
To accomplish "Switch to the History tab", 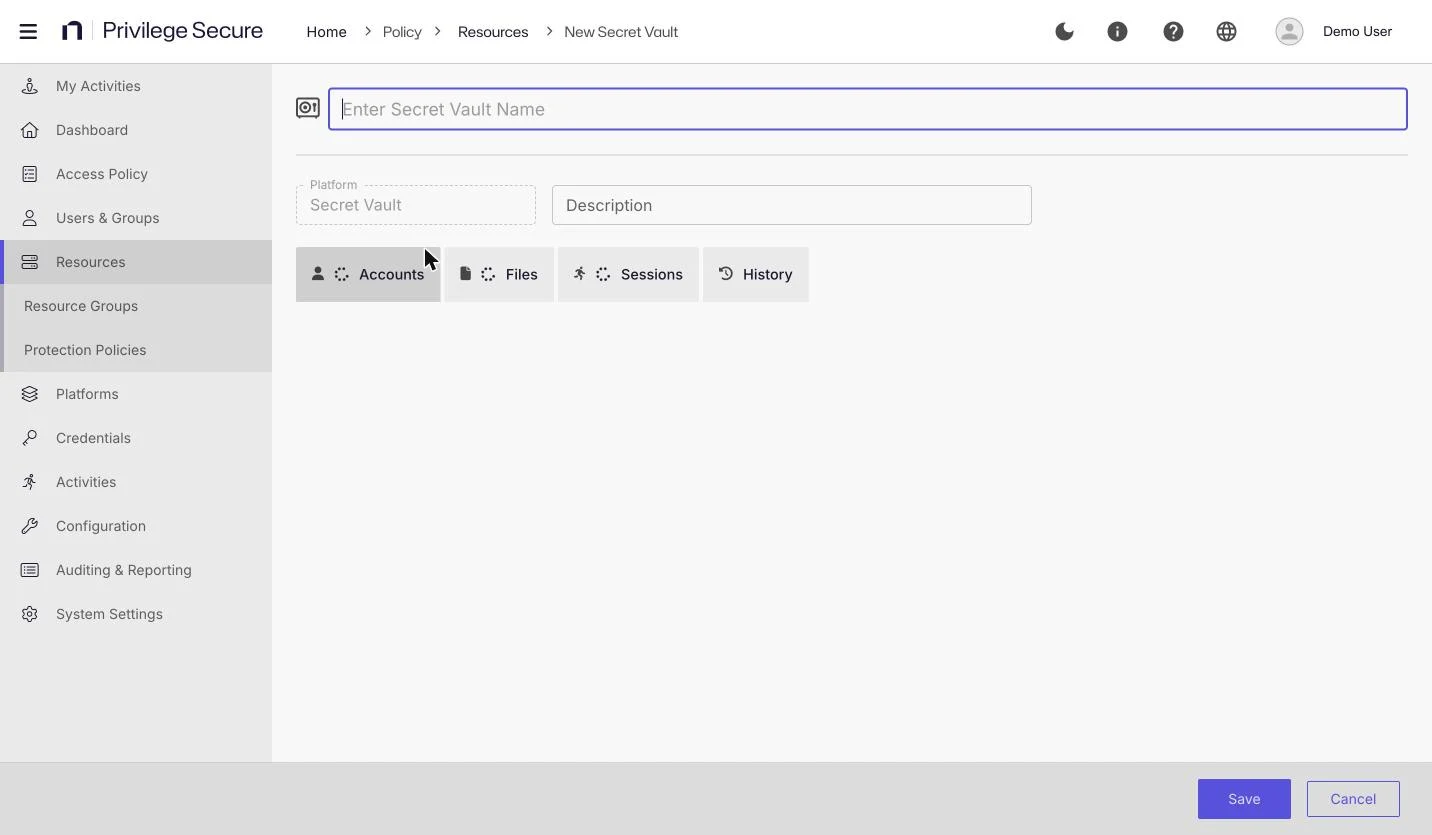I will pos(756,274).
